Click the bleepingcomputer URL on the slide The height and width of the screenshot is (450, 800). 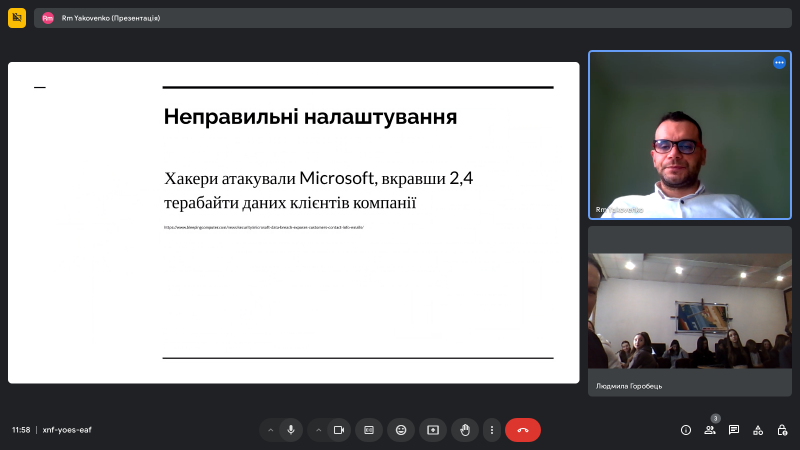click(264, 228)
